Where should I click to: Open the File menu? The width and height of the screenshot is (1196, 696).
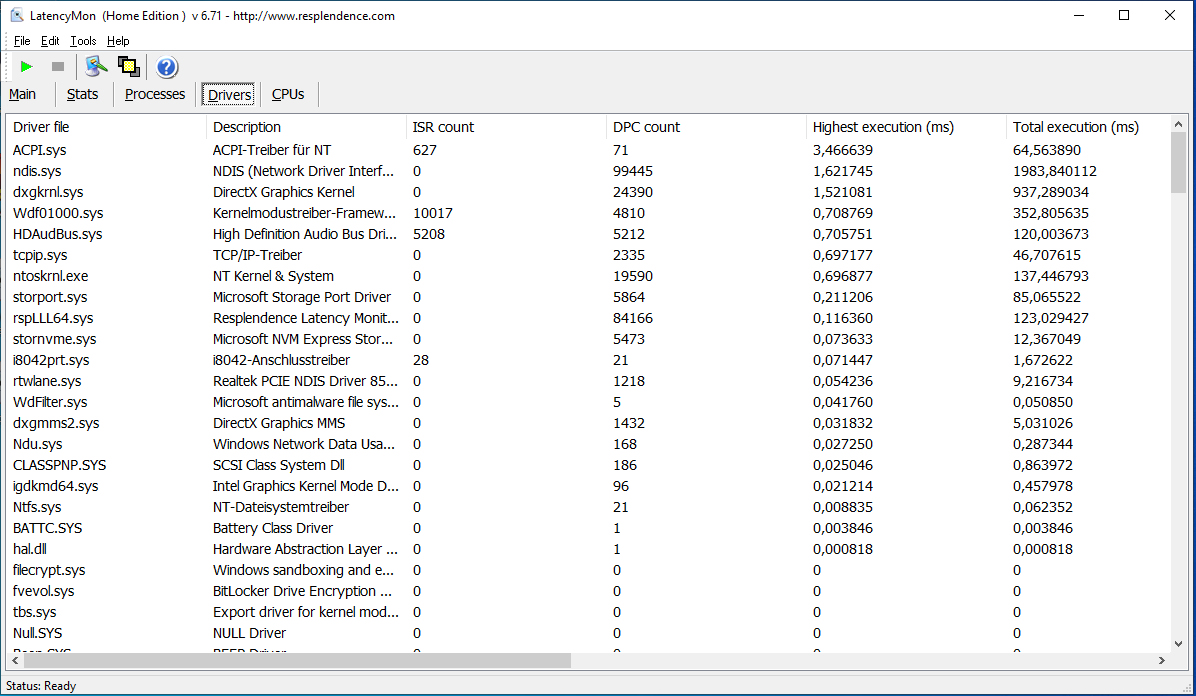click(x=22, y=41)
